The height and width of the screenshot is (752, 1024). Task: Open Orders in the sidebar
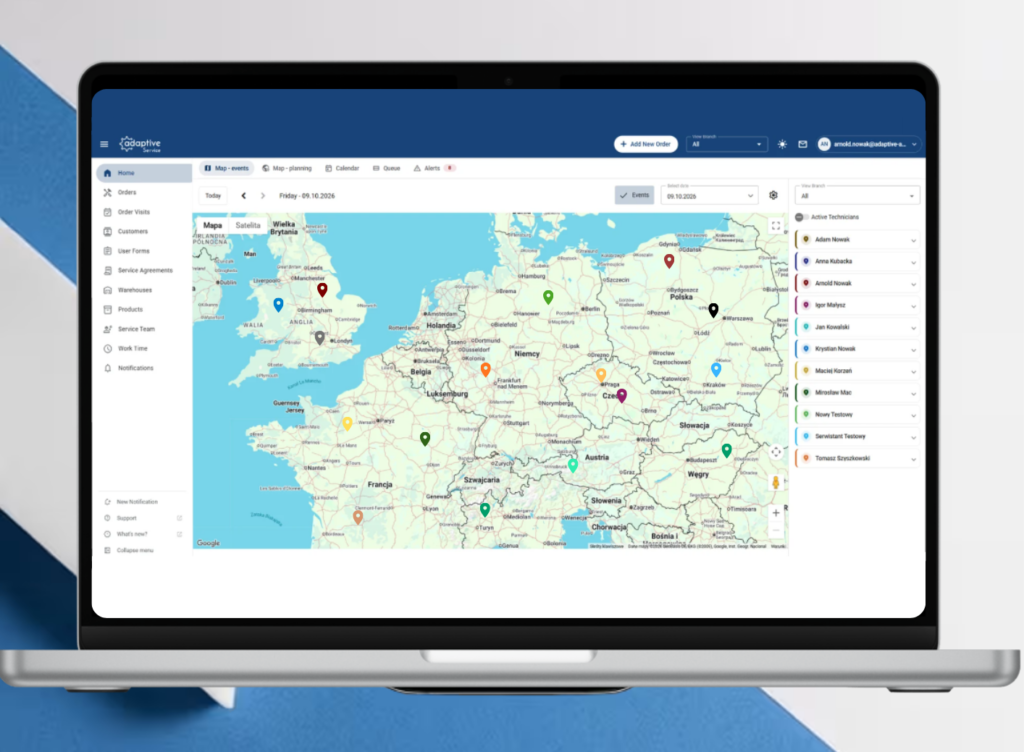pyautogui.click(x=144, y=193)
